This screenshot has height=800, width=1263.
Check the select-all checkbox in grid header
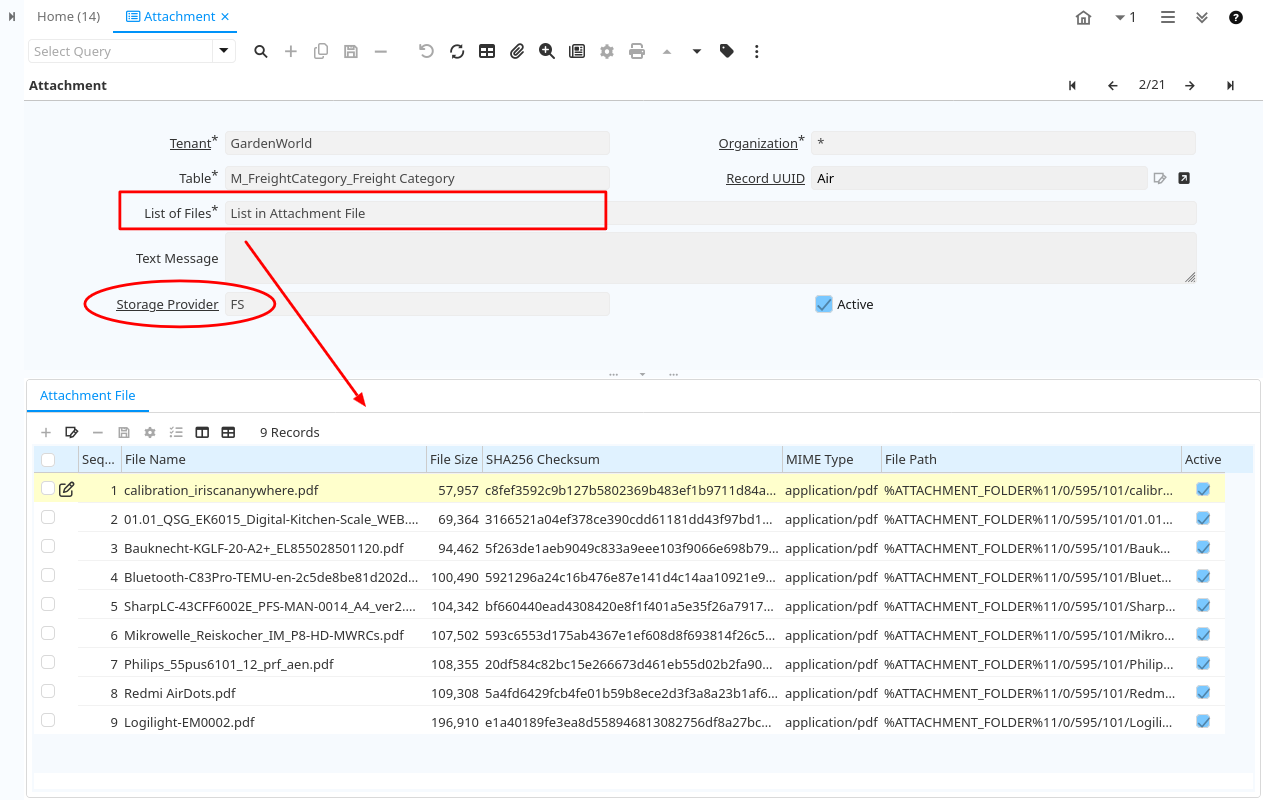pyautogui.click(x=48, y=460)
